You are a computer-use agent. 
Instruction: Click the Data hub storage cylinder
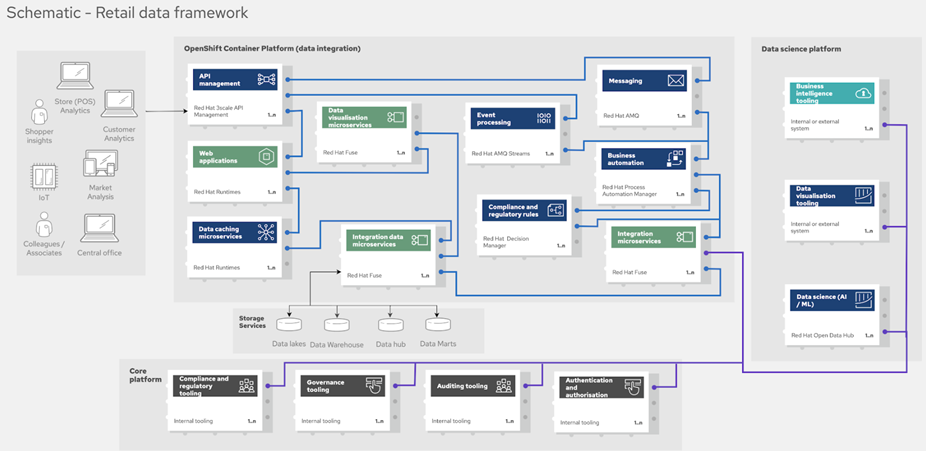coord(390,325)
